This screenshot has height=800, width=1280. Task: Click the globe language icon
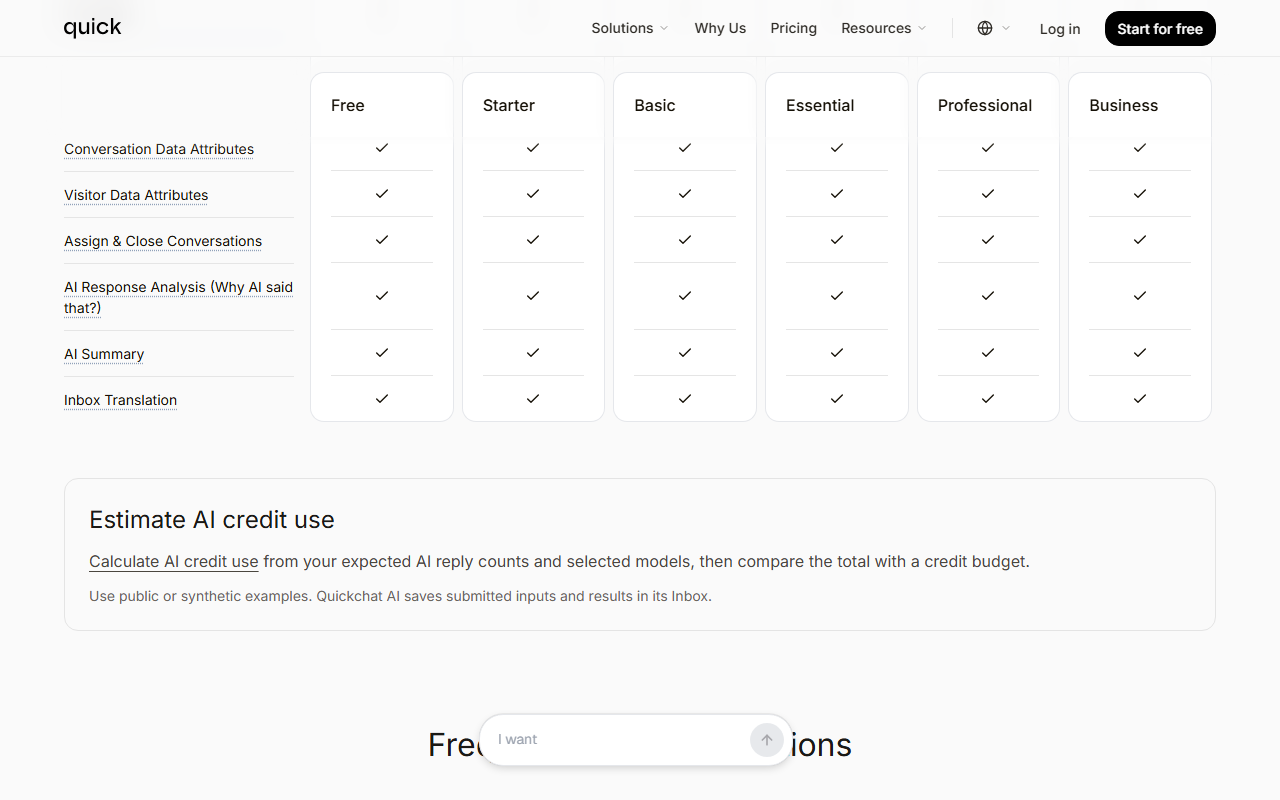tap(985, 28)
